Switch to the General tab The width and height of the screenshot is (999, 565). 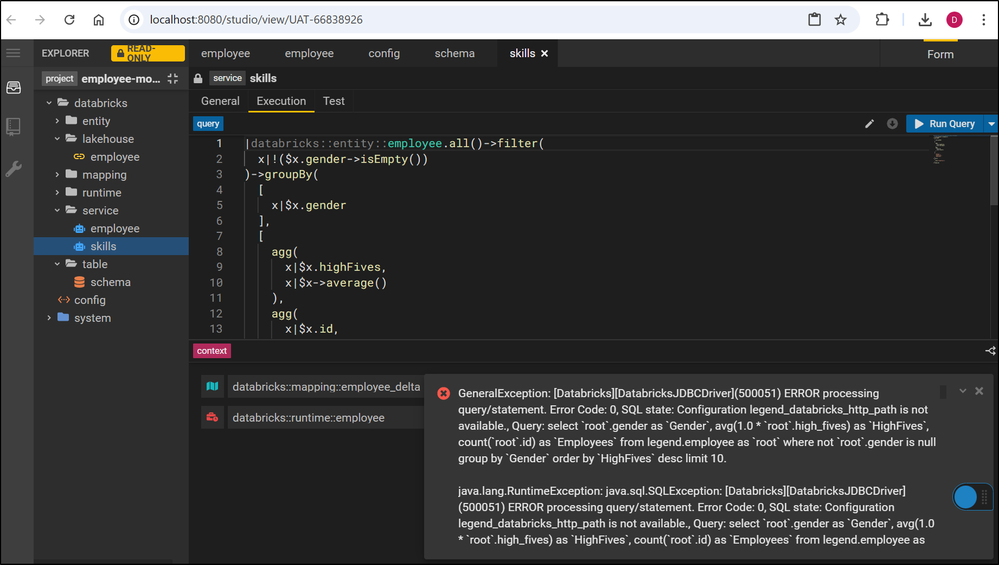[x=220, y=101]
